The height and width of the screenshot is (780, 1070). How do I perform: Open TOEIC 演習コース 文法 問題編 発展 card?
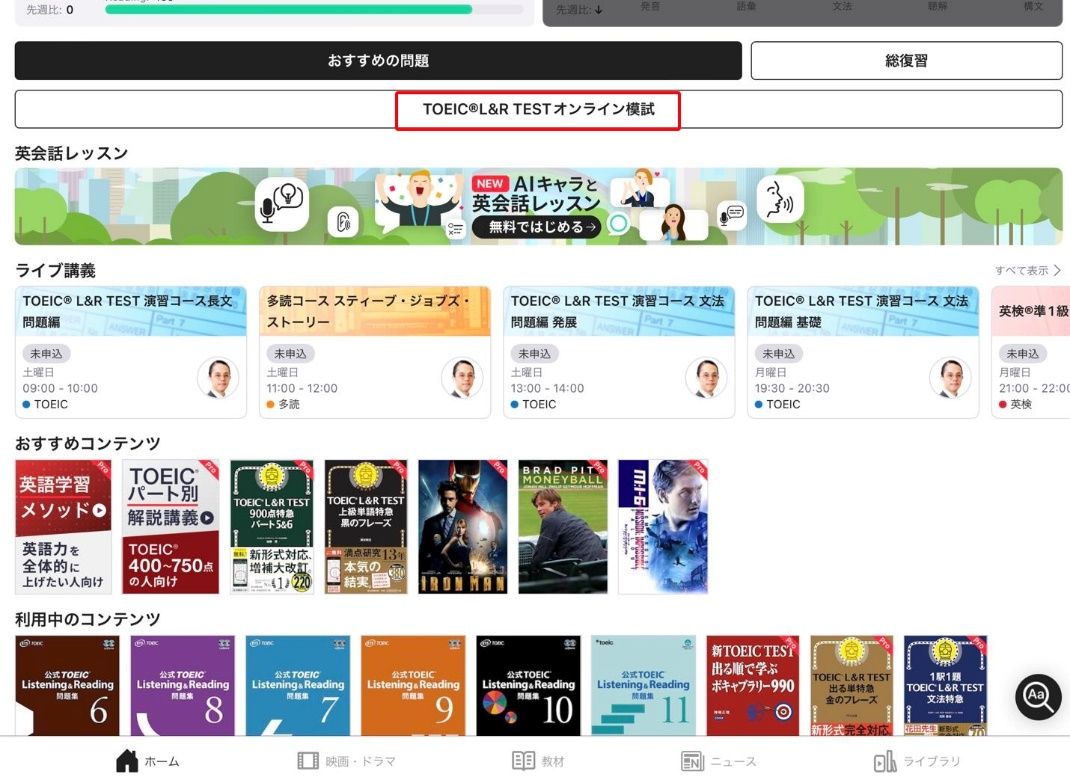619,352
